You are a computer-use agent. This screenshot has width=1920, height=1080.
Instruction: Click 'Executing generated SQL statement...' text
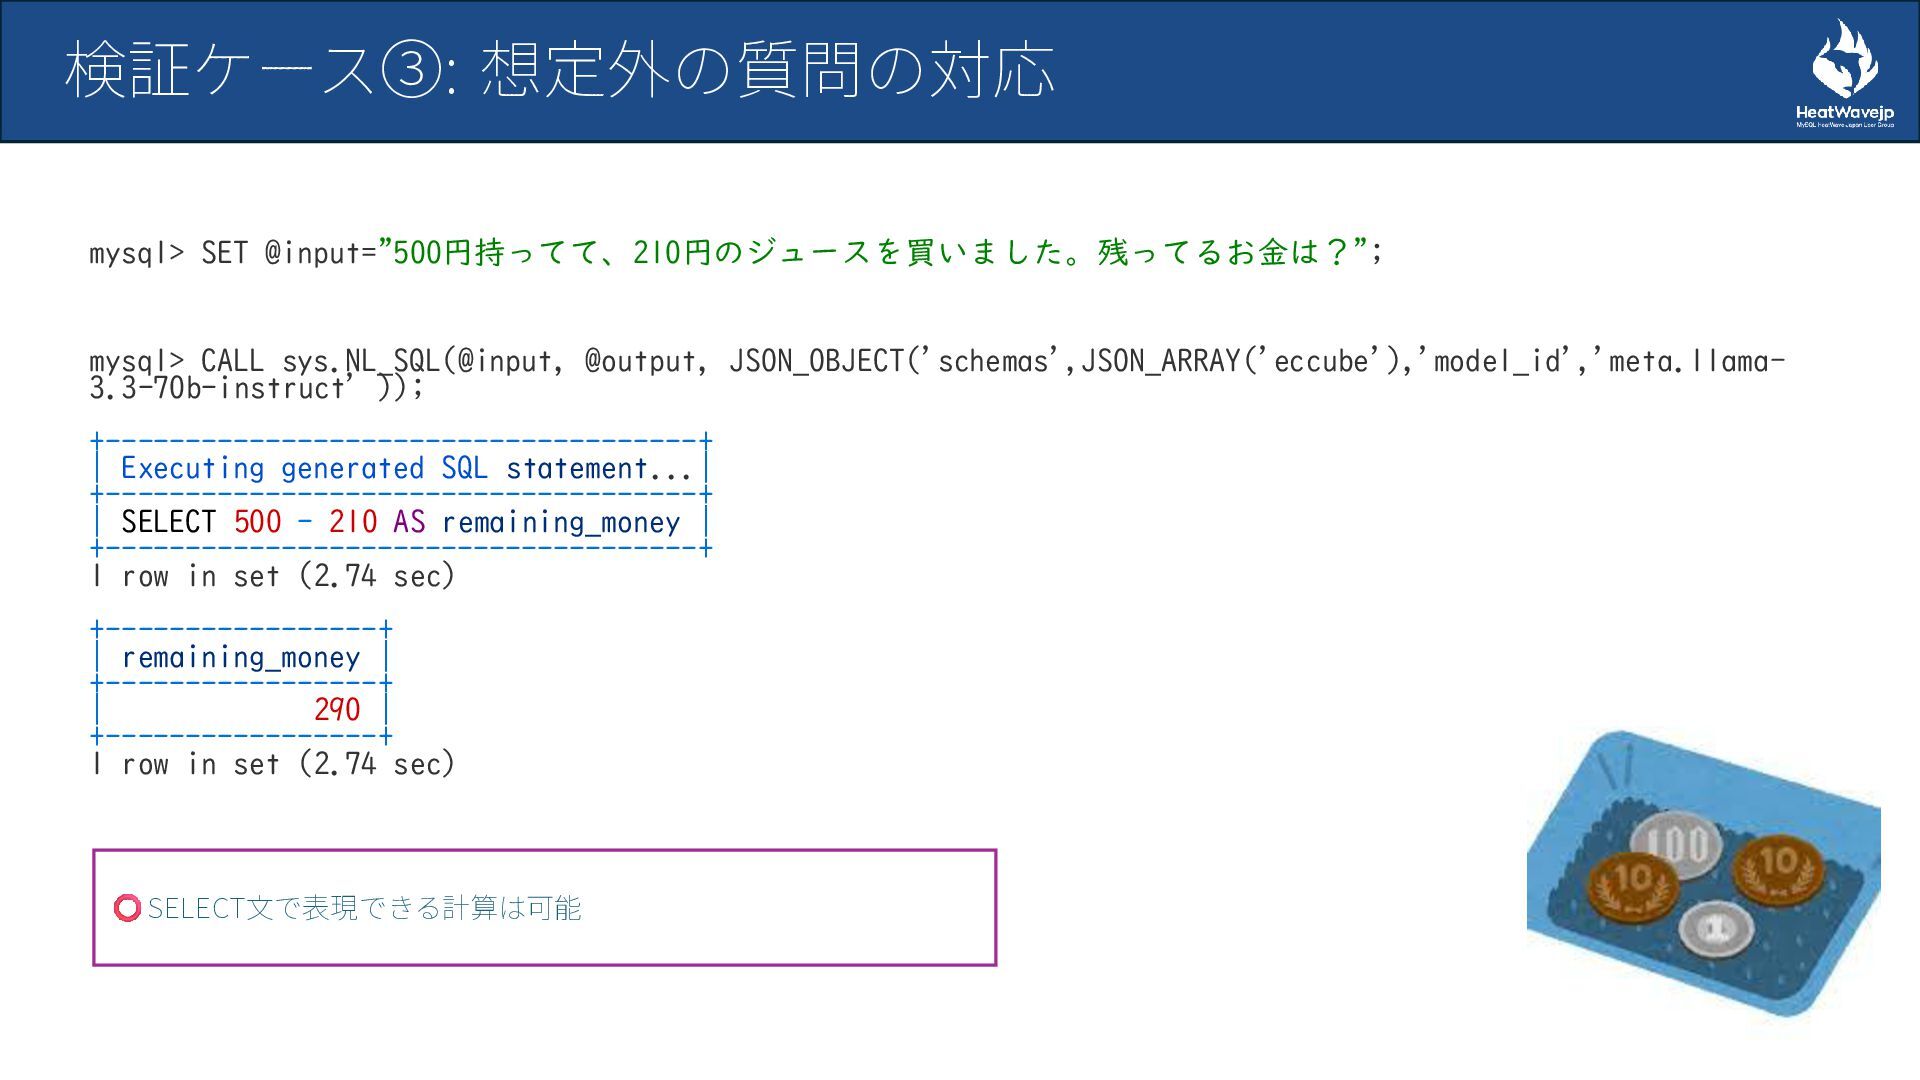406,468
